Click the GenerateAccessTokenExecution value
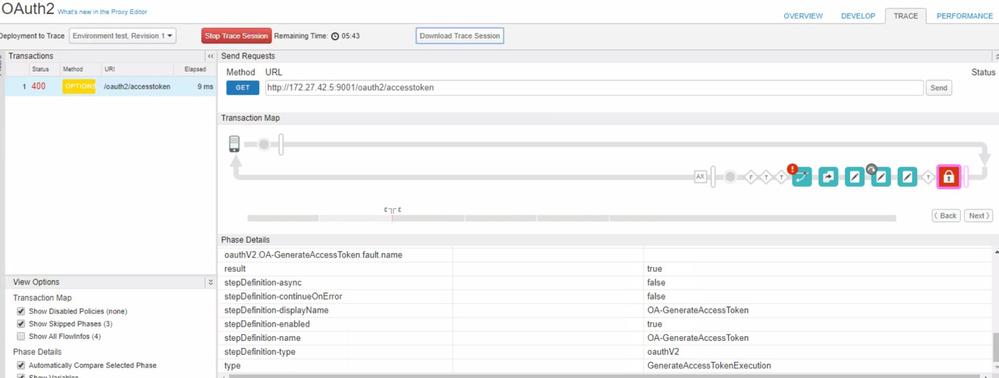The height and width of the screenshot is (378, 999). (x=709, y=366)
